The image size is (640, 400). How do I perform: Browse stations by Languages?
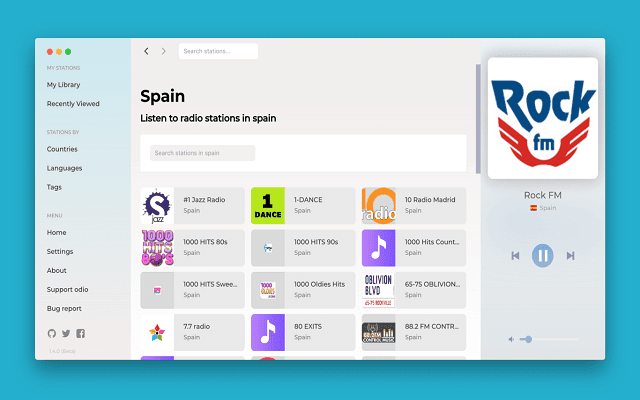click(64, 168)
